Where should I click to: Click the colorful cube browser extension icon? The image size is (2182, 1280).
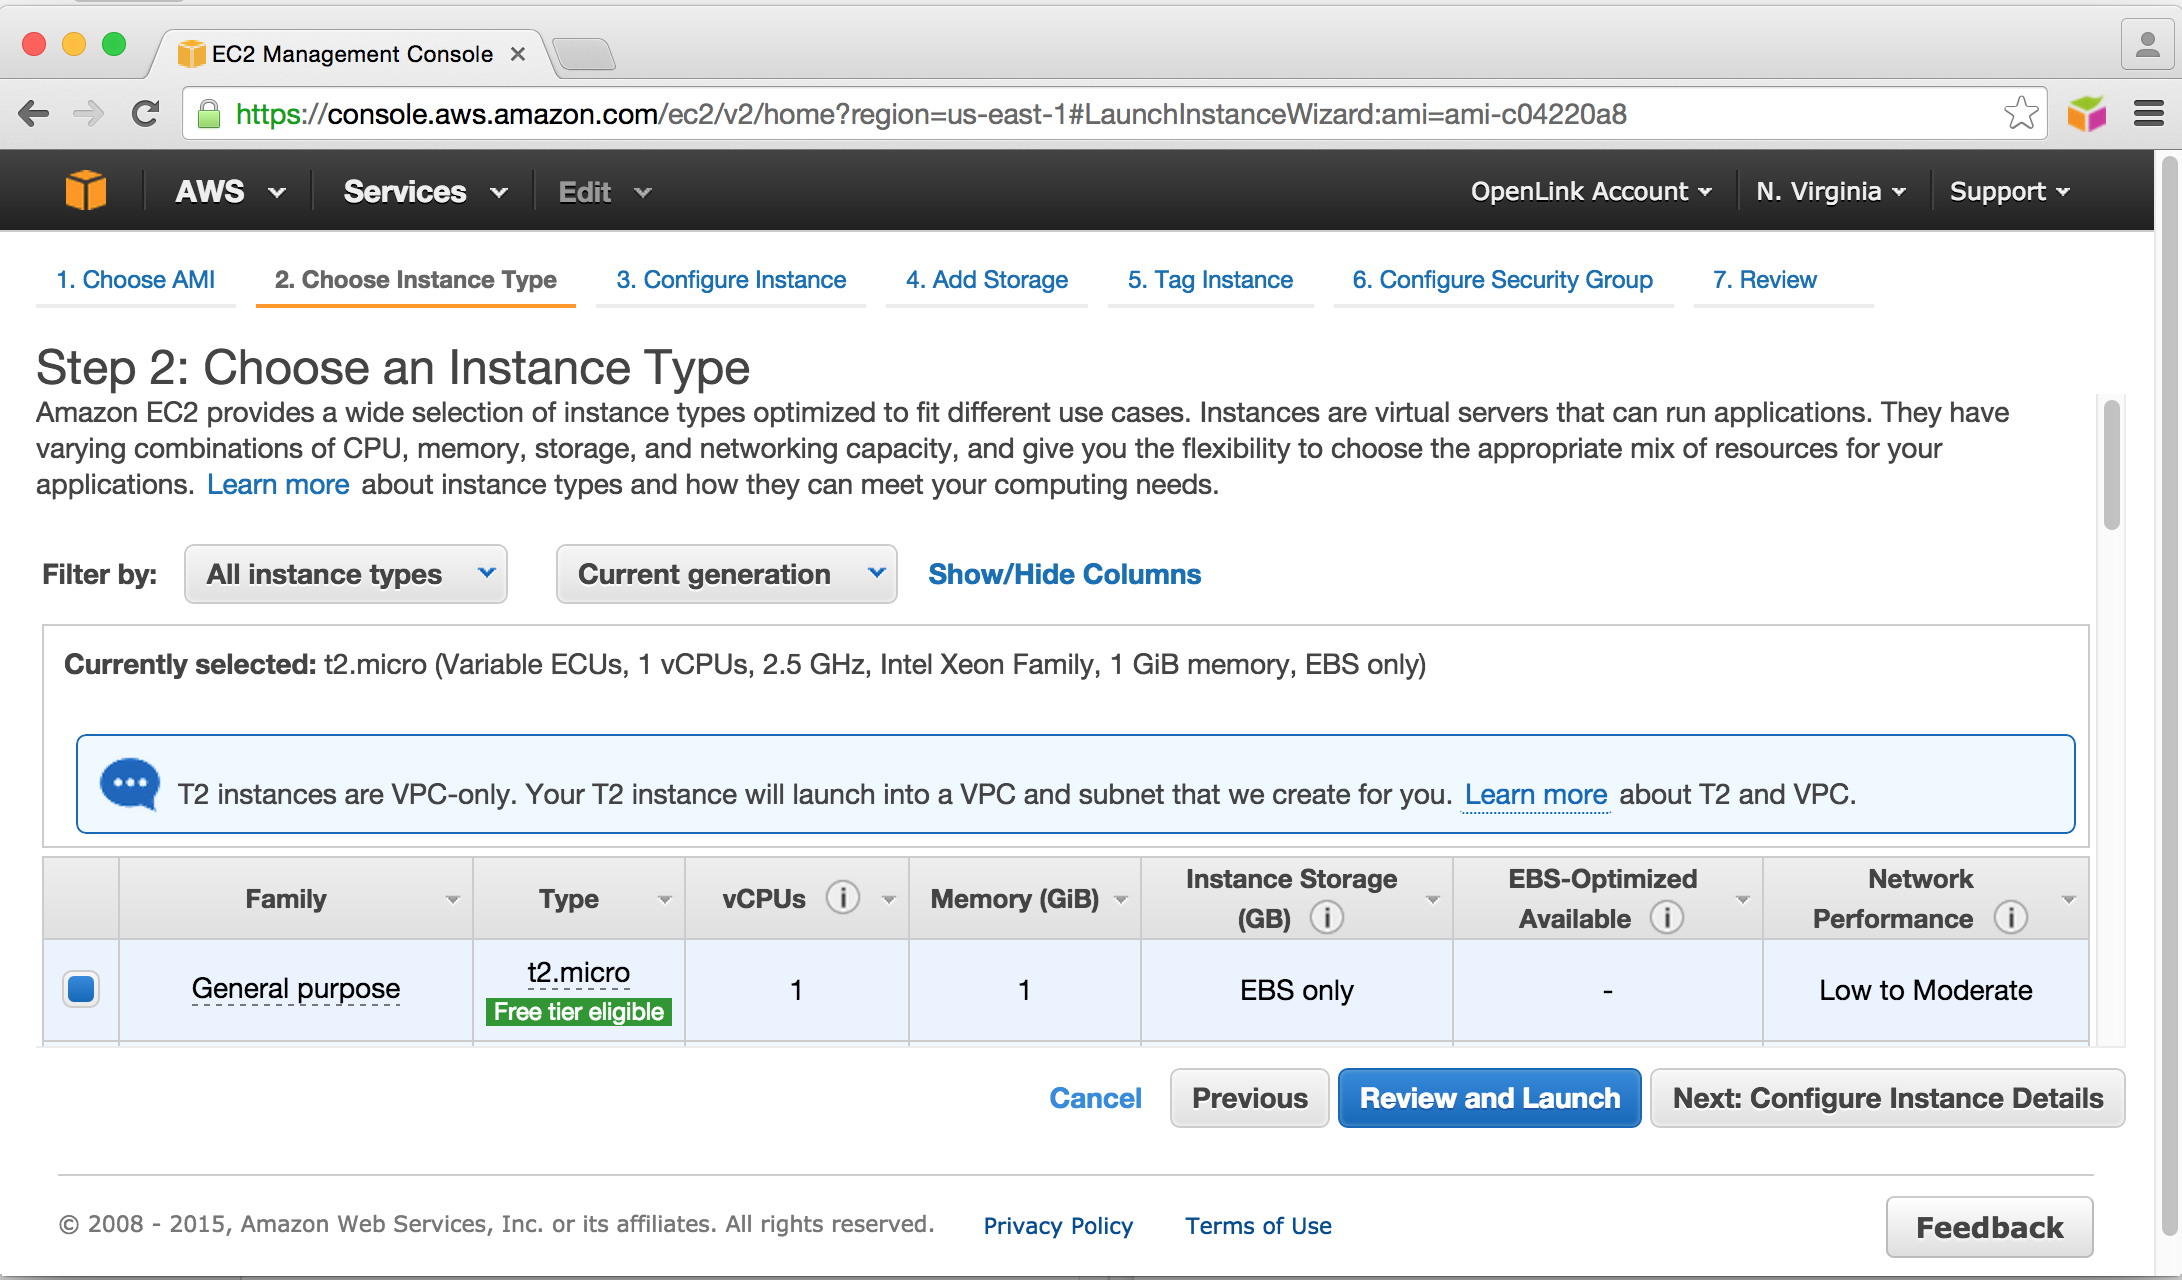(2087, 114)
